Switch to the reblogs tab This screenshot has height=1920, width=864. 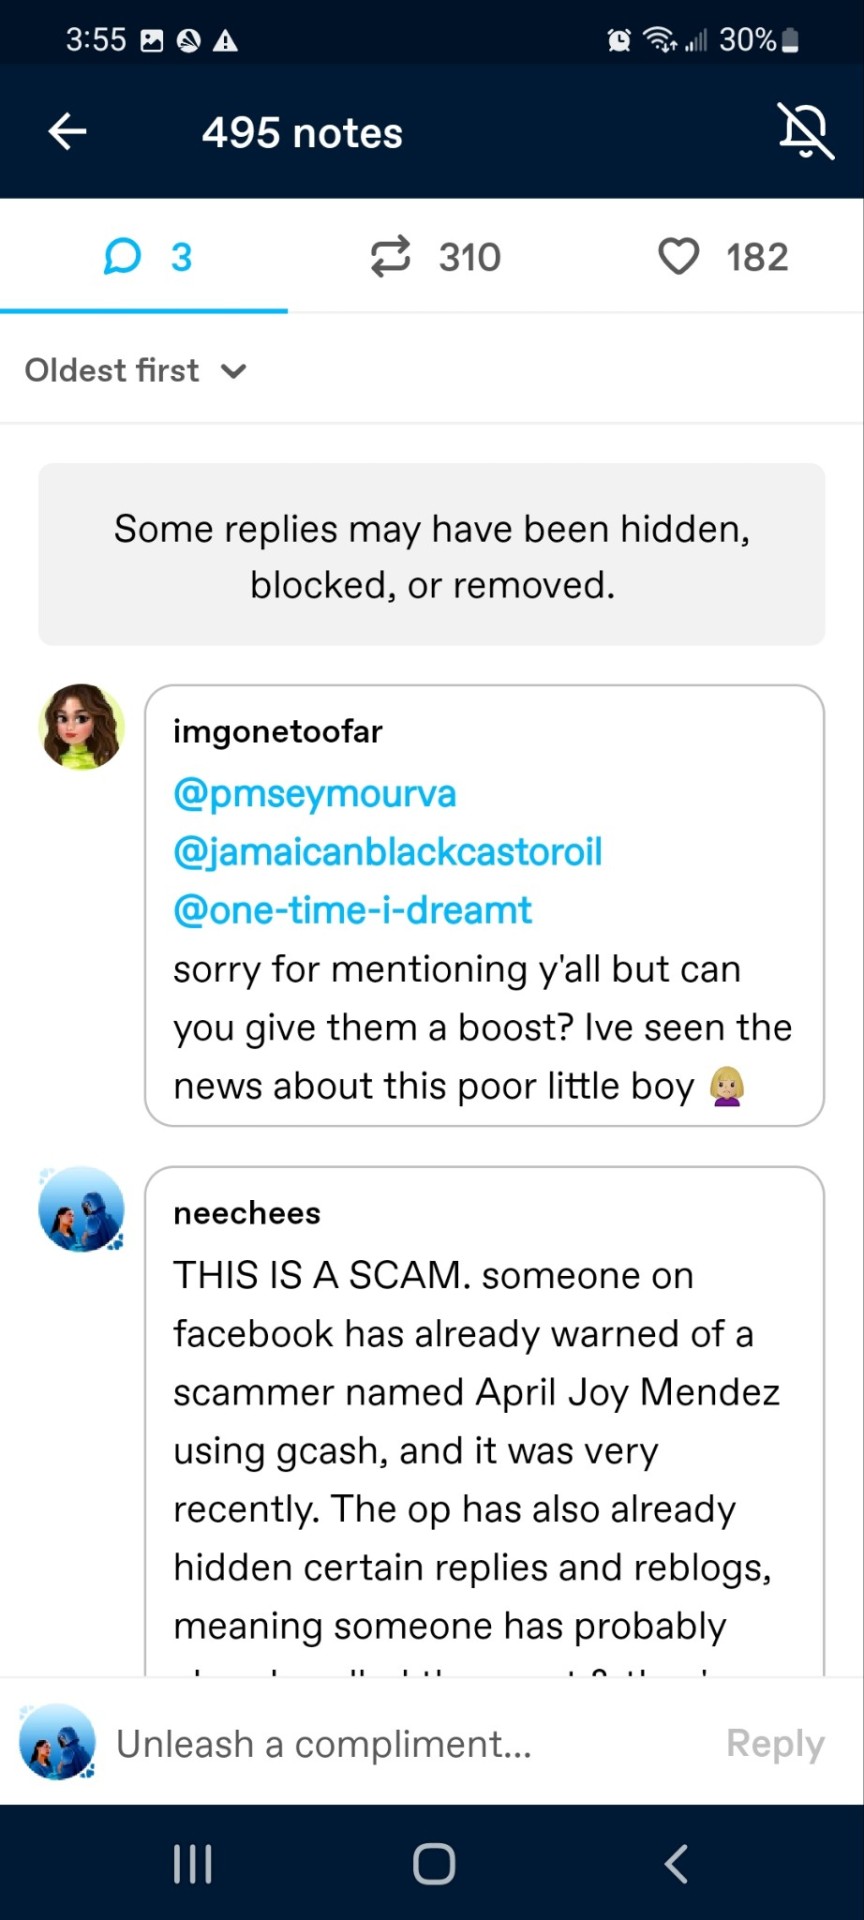[434, 257]
